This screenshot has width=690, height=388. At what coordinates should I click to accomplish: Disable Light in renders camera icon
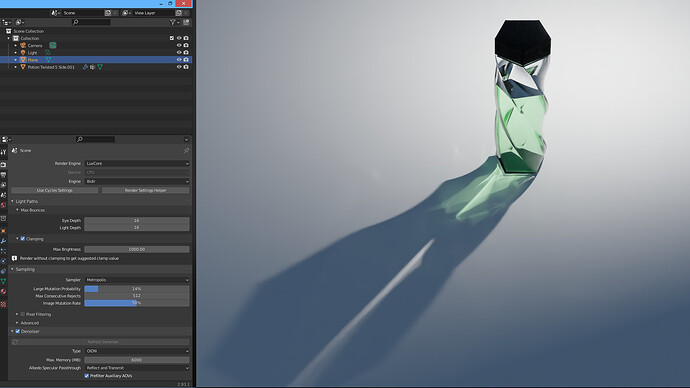pyautogui.click(x=186, y=52)
